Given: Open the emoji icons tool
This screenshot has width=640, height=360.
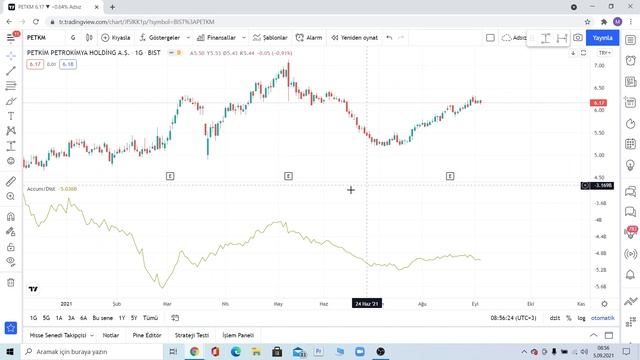Looking at the screenshot, I should coord(11,161).
